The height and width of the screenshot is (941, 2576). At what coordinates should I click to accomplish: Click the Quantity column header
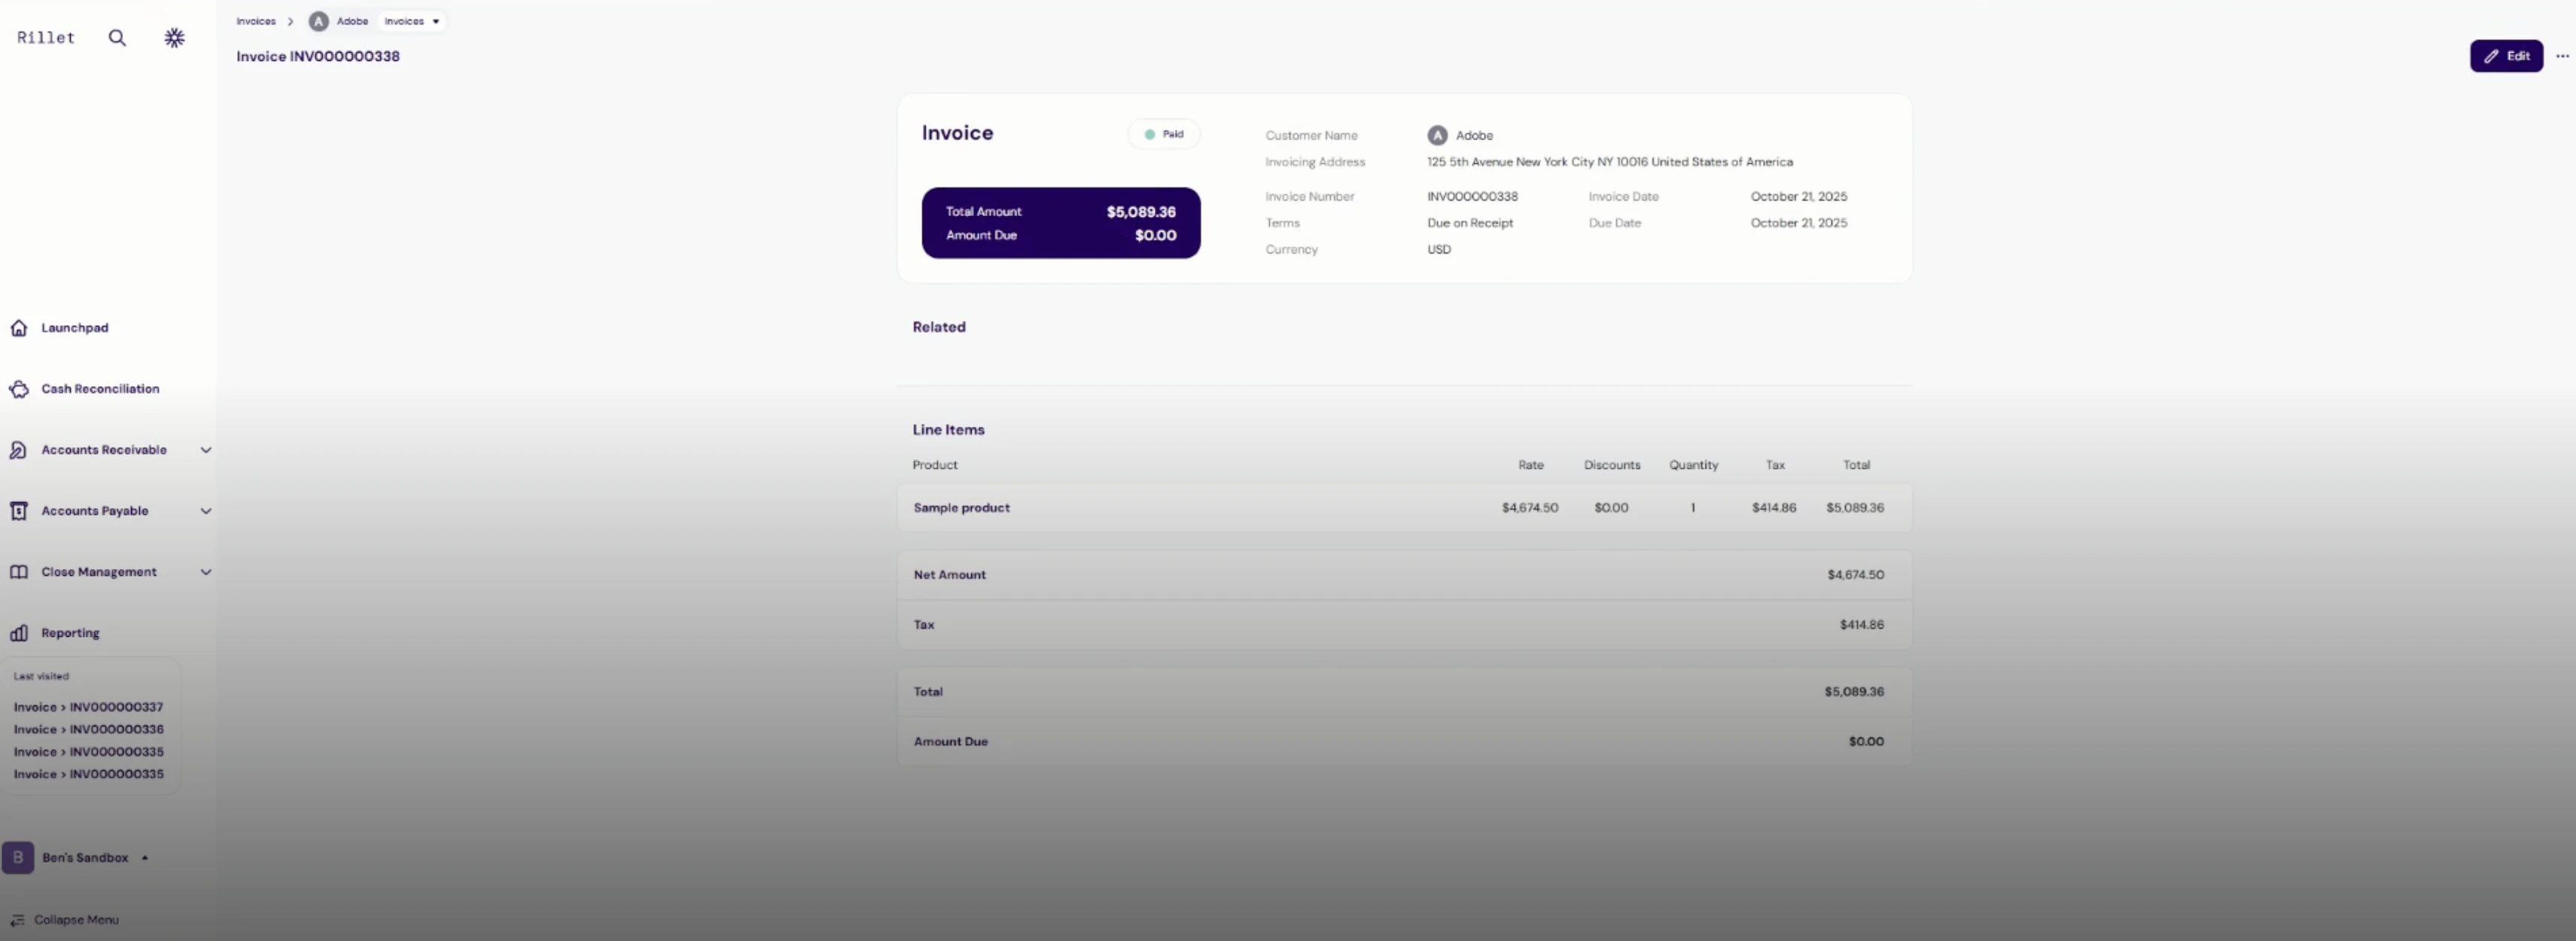1693,465
